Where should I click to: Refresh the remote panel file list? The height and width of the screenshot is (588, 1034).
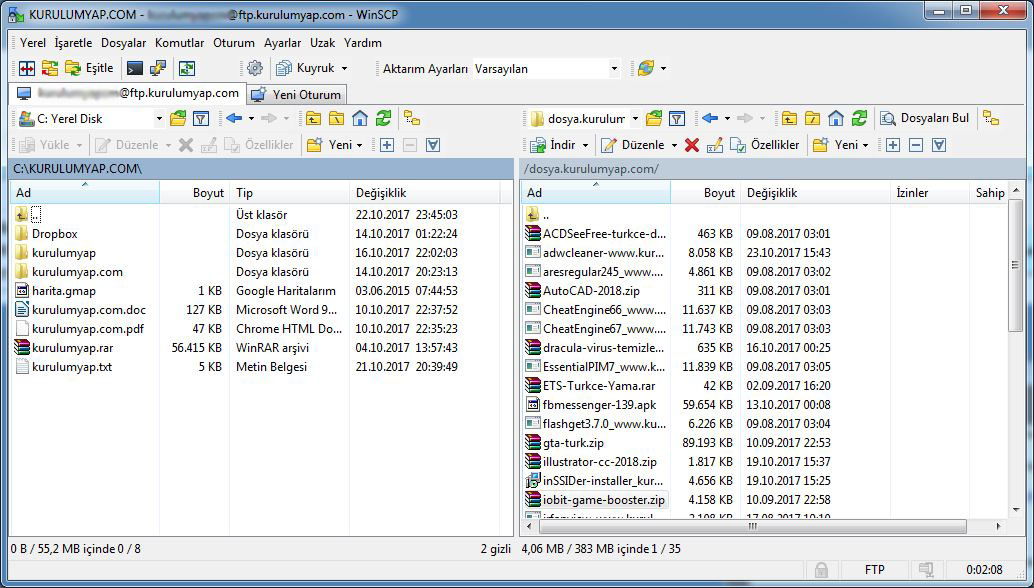(x=859, y=119)
